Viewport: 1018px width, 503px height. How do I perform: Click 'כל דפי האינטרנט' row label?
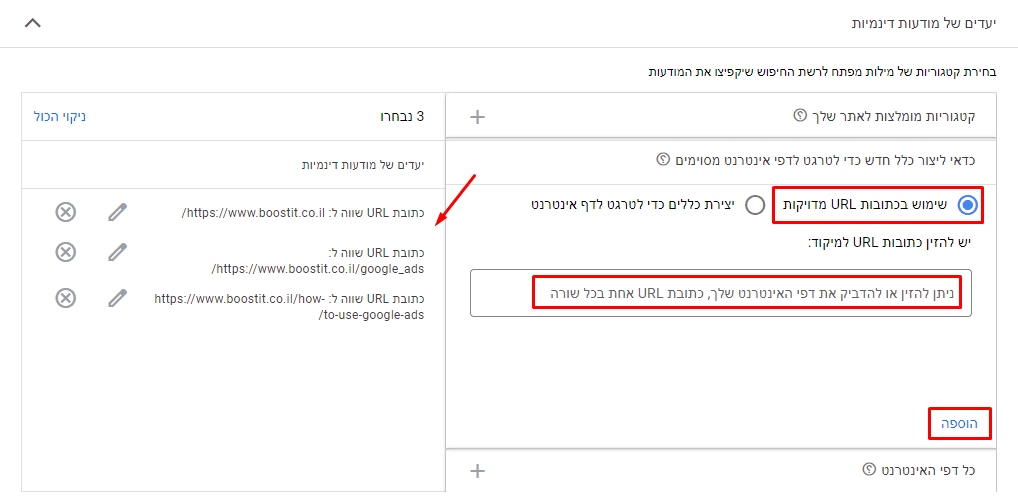928,470
